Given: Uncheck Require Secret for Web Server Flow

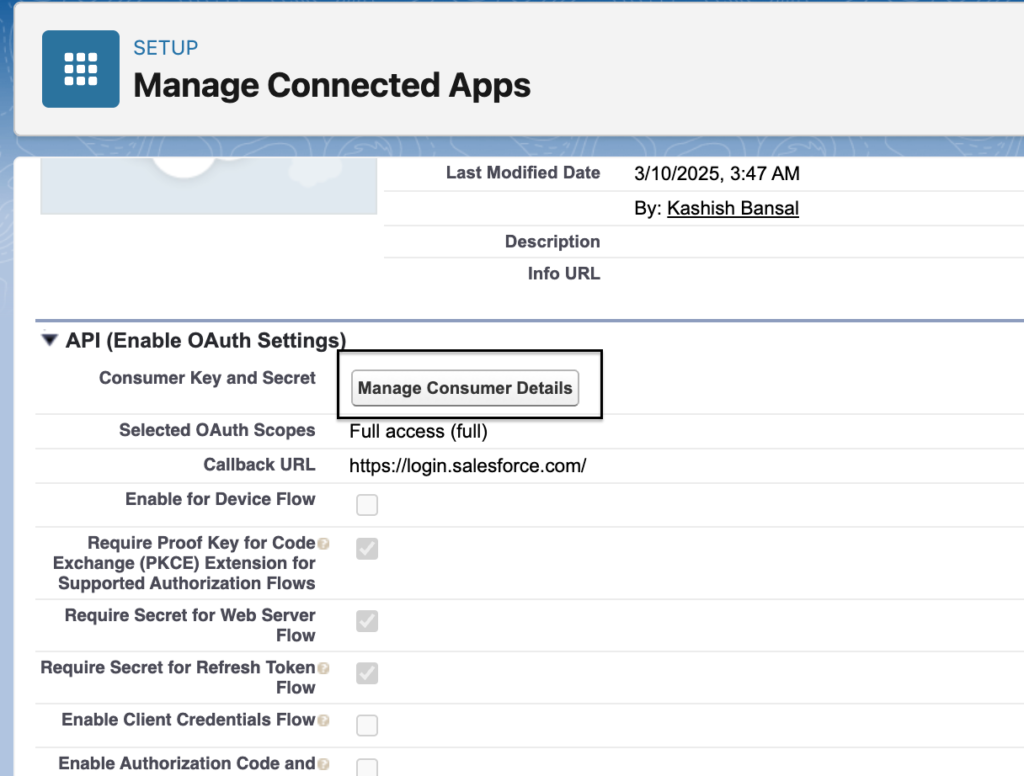Looking at the screenshot, I should click(367, 621).
